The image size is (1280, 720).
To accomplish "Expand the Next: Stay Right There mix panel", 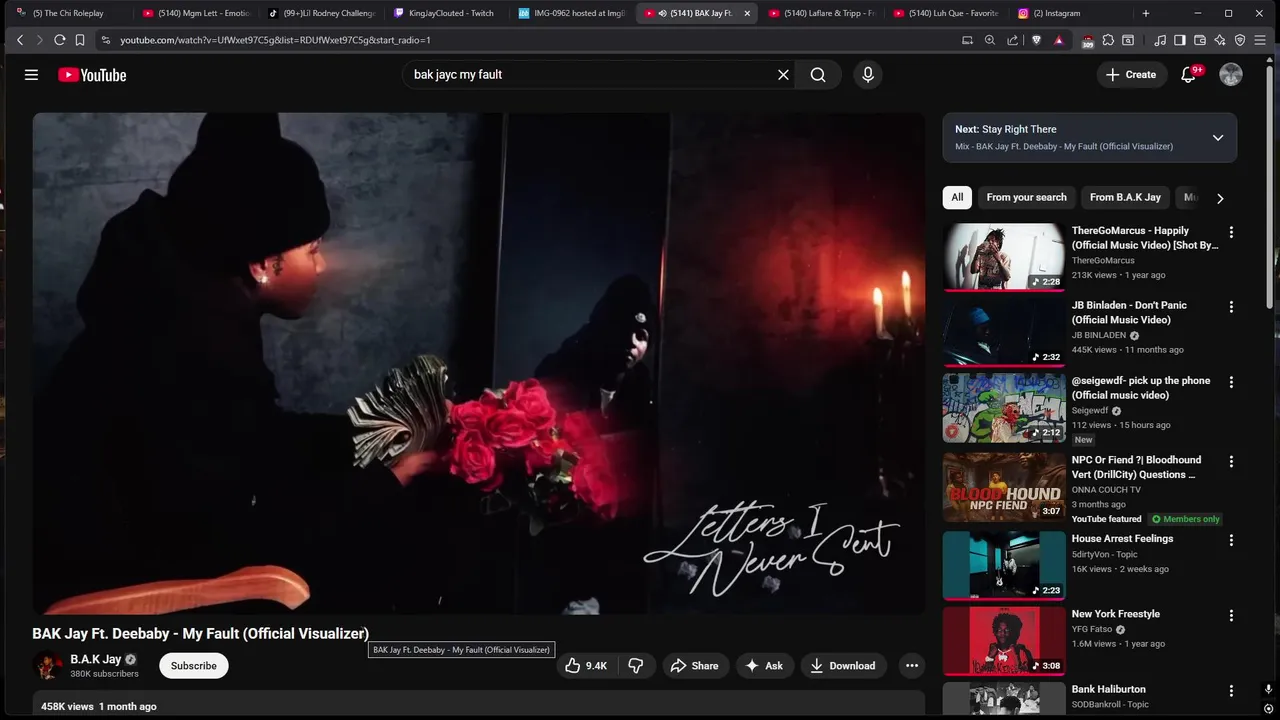I will [1218, 138].
